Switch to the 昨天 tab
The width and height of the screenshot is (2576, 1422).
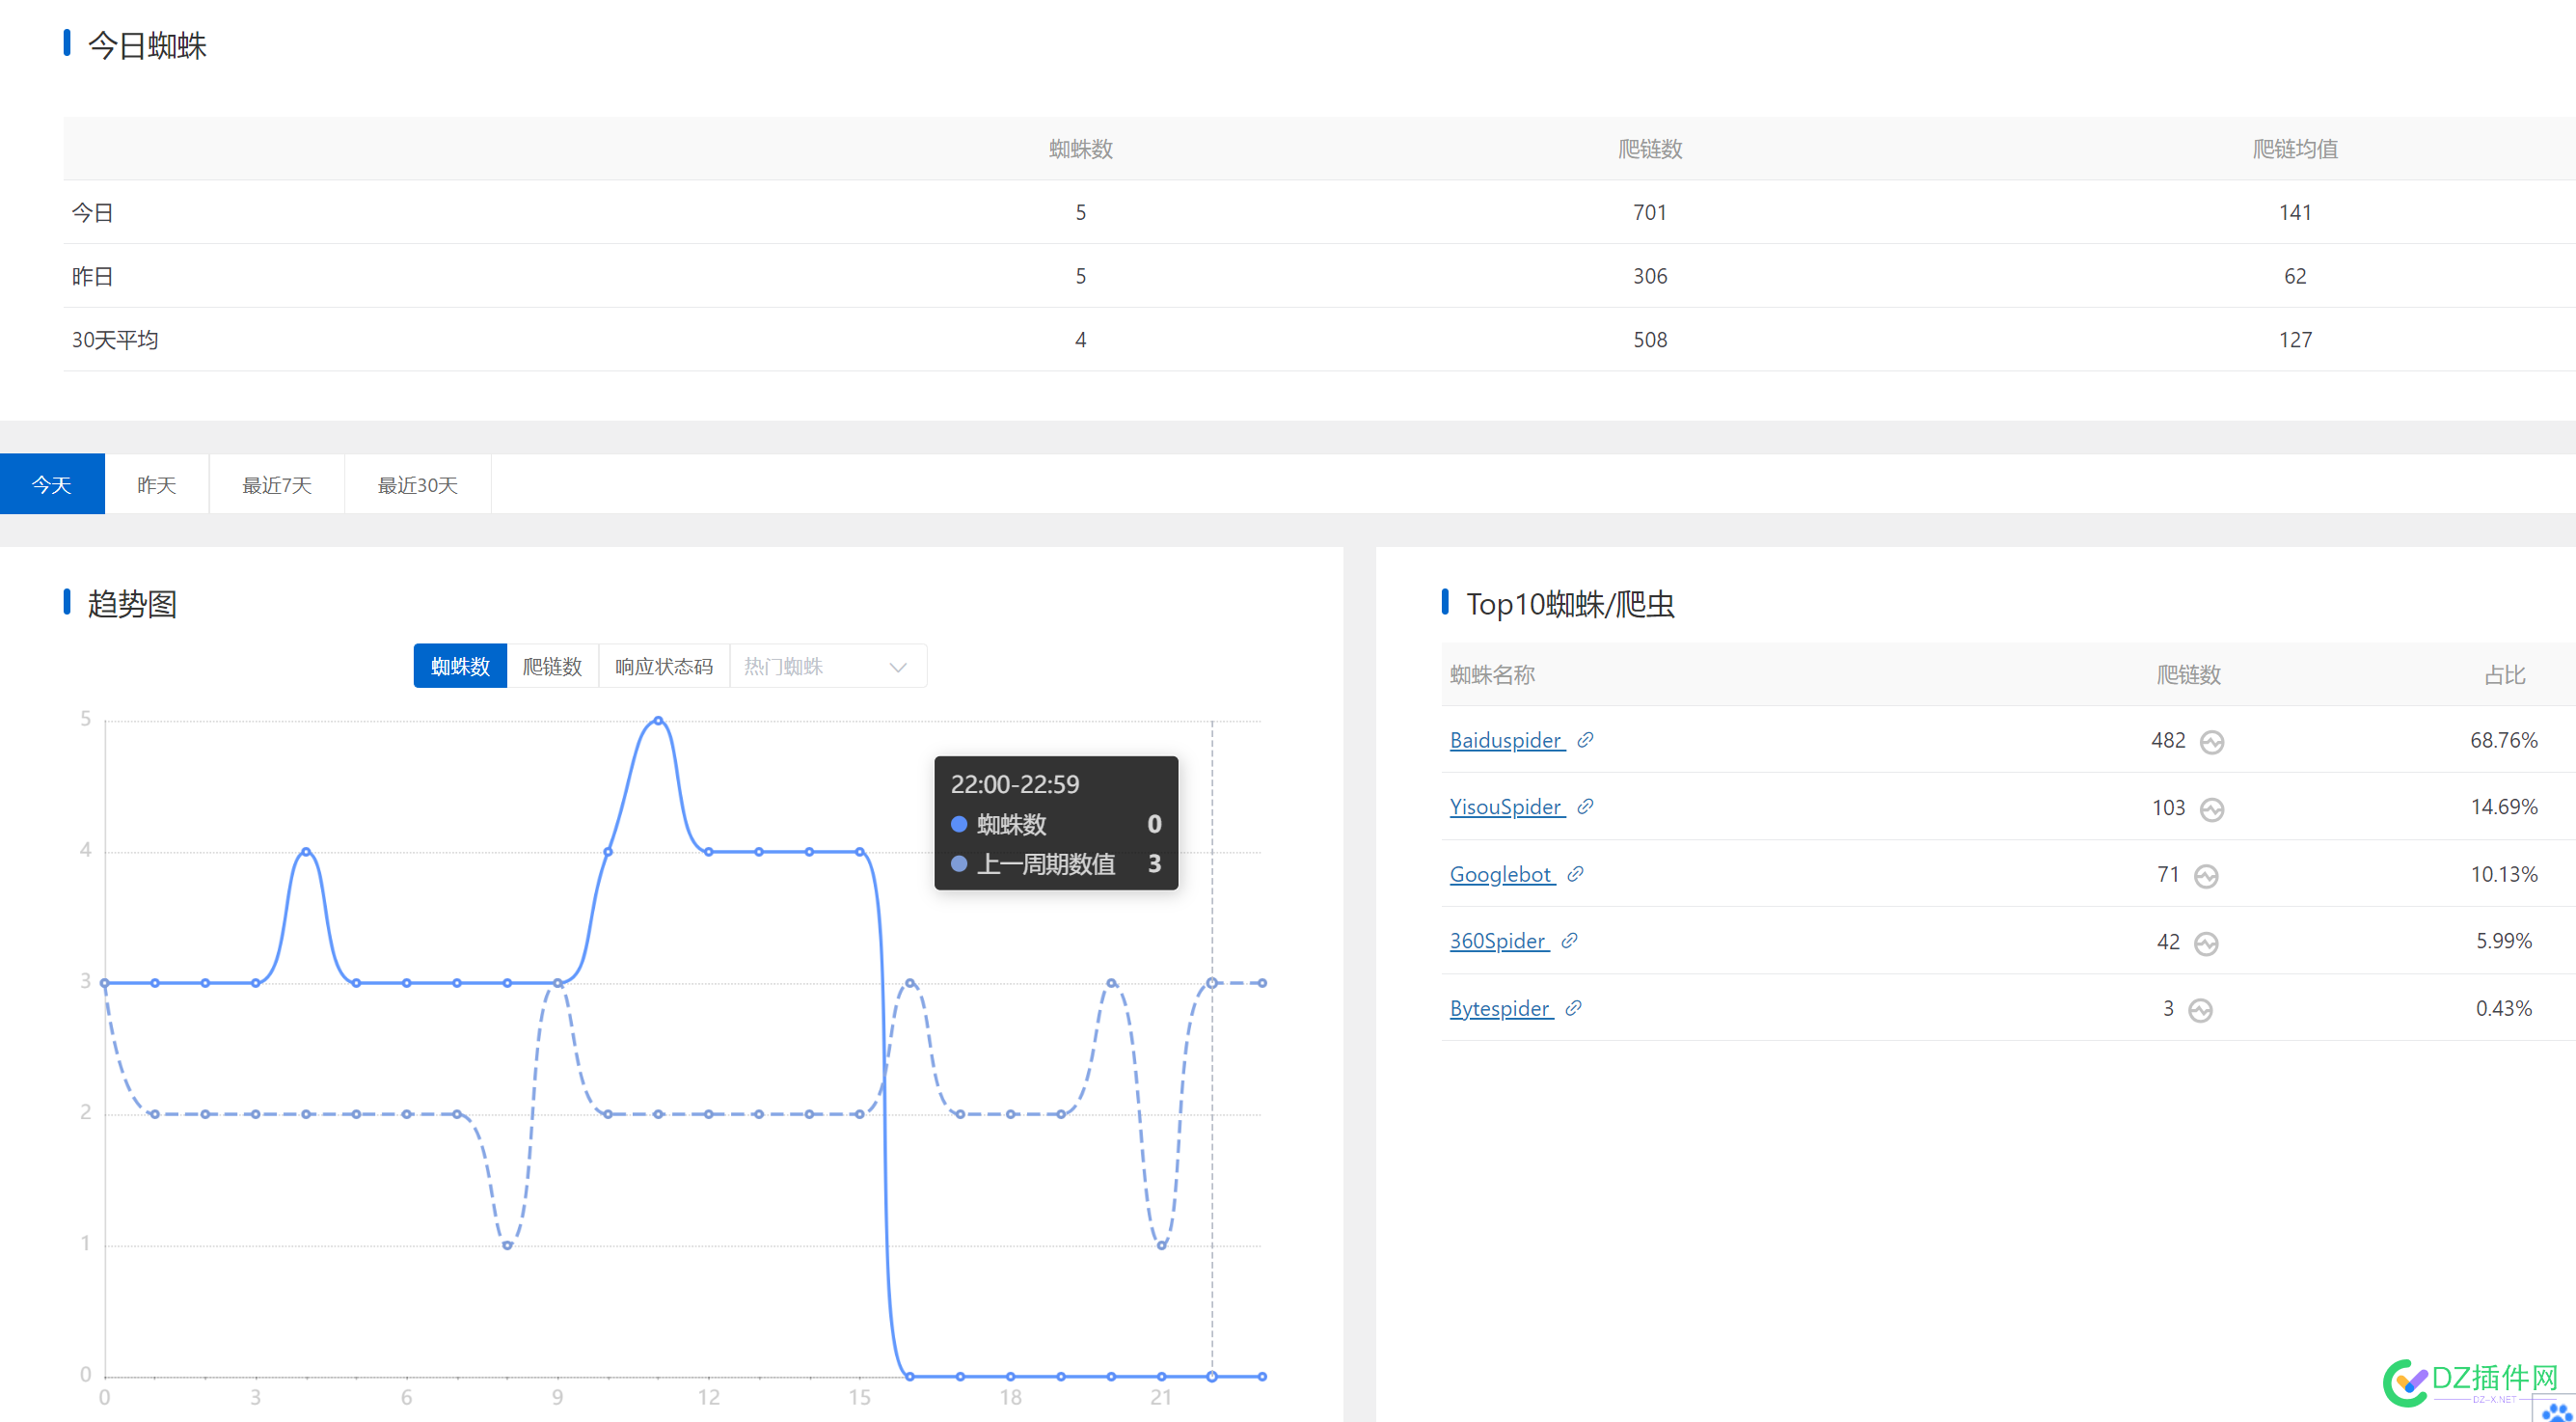click(157, 485)
